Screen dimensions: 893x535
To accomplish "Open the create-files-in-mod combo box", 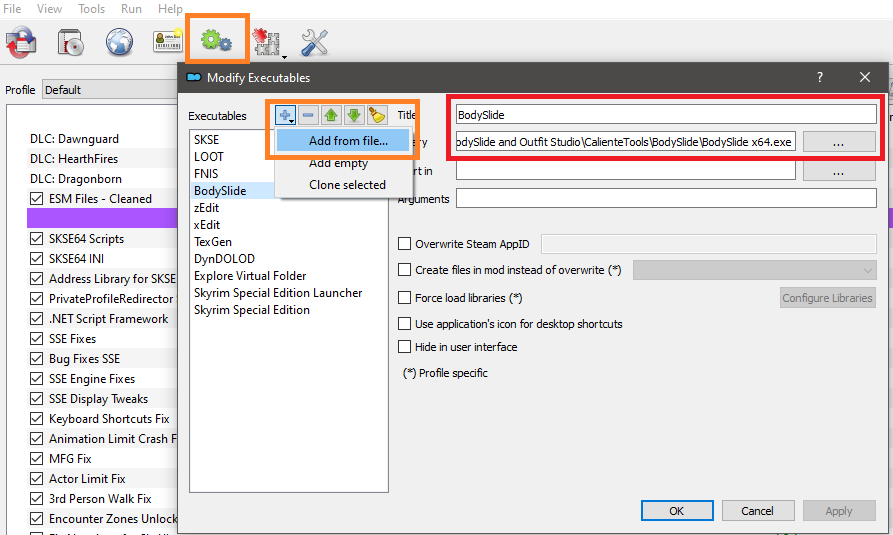I will 755,270.
